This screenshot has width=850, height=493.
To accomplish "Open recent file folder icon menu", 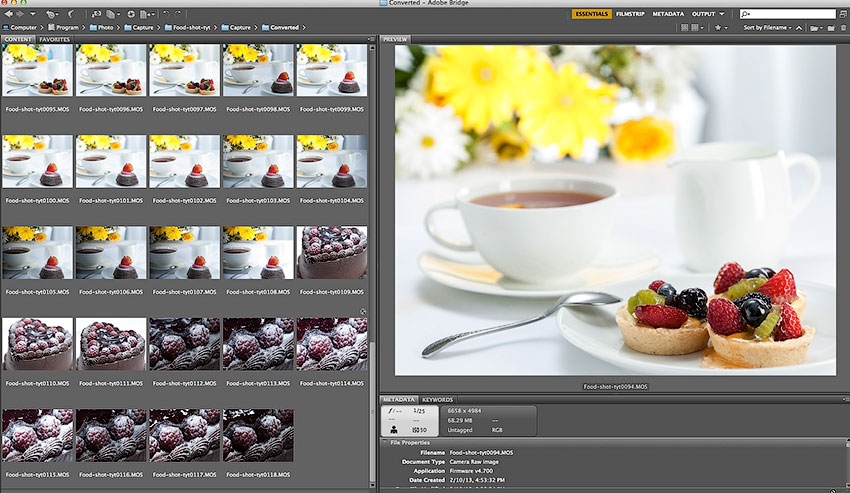I will [x=815, y=28].
